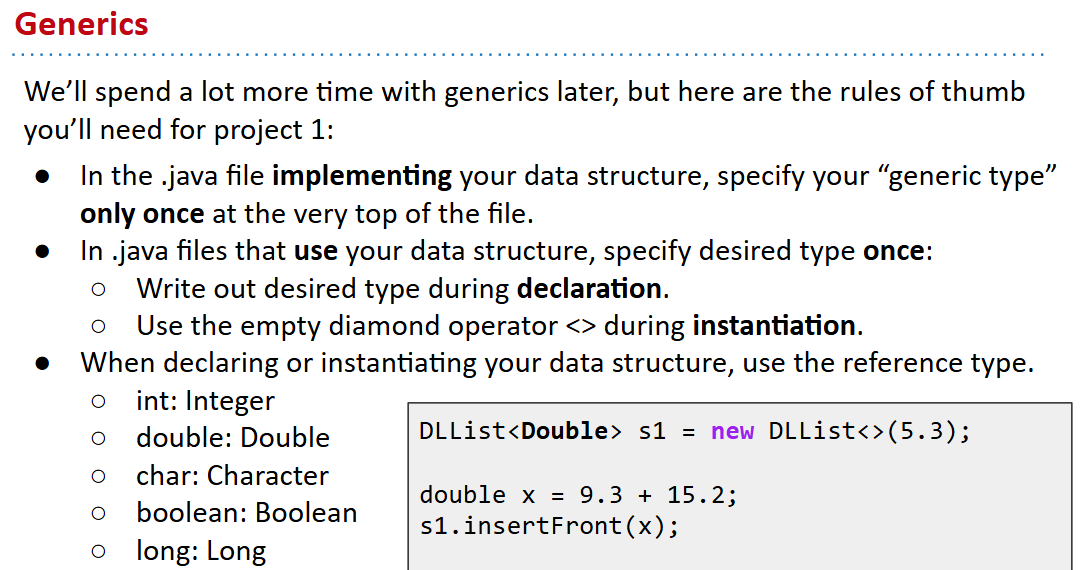
Task: Click the red Generics slide title
Action: 82,24
